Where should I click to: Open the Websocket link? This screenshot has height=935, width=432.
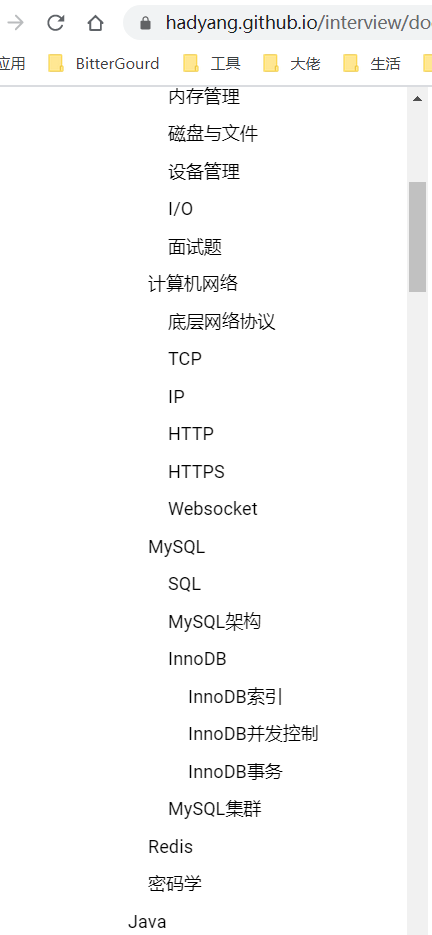point(213,509)
